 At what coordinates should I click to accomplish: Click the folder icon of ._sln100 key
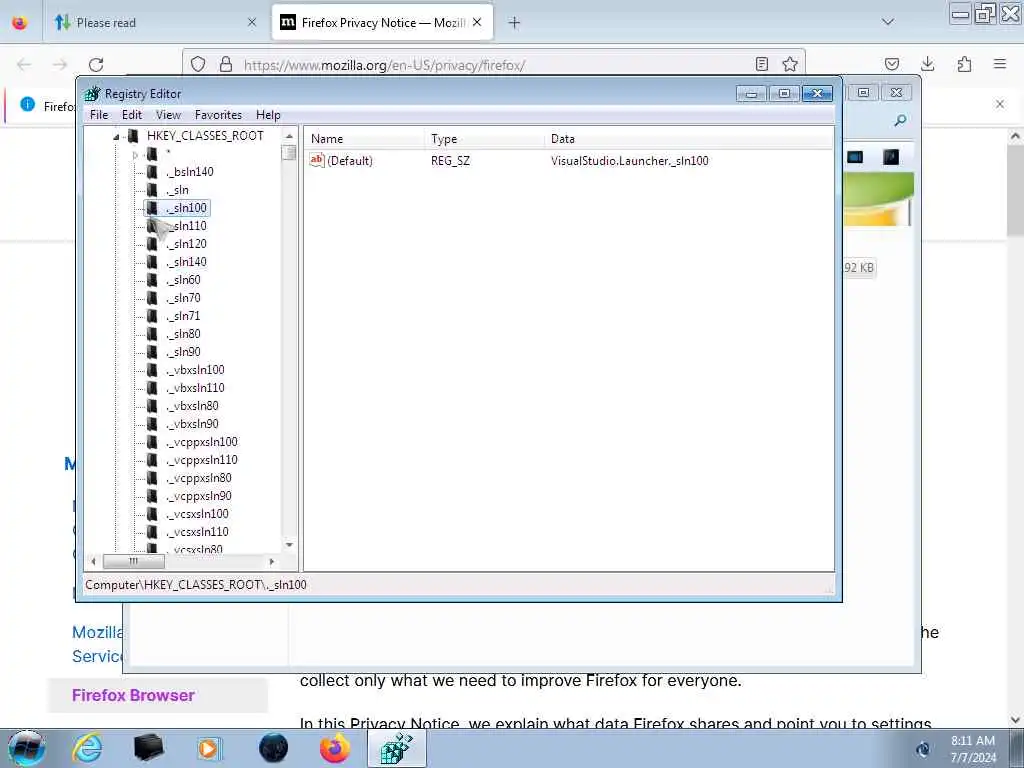pos(152,208)
